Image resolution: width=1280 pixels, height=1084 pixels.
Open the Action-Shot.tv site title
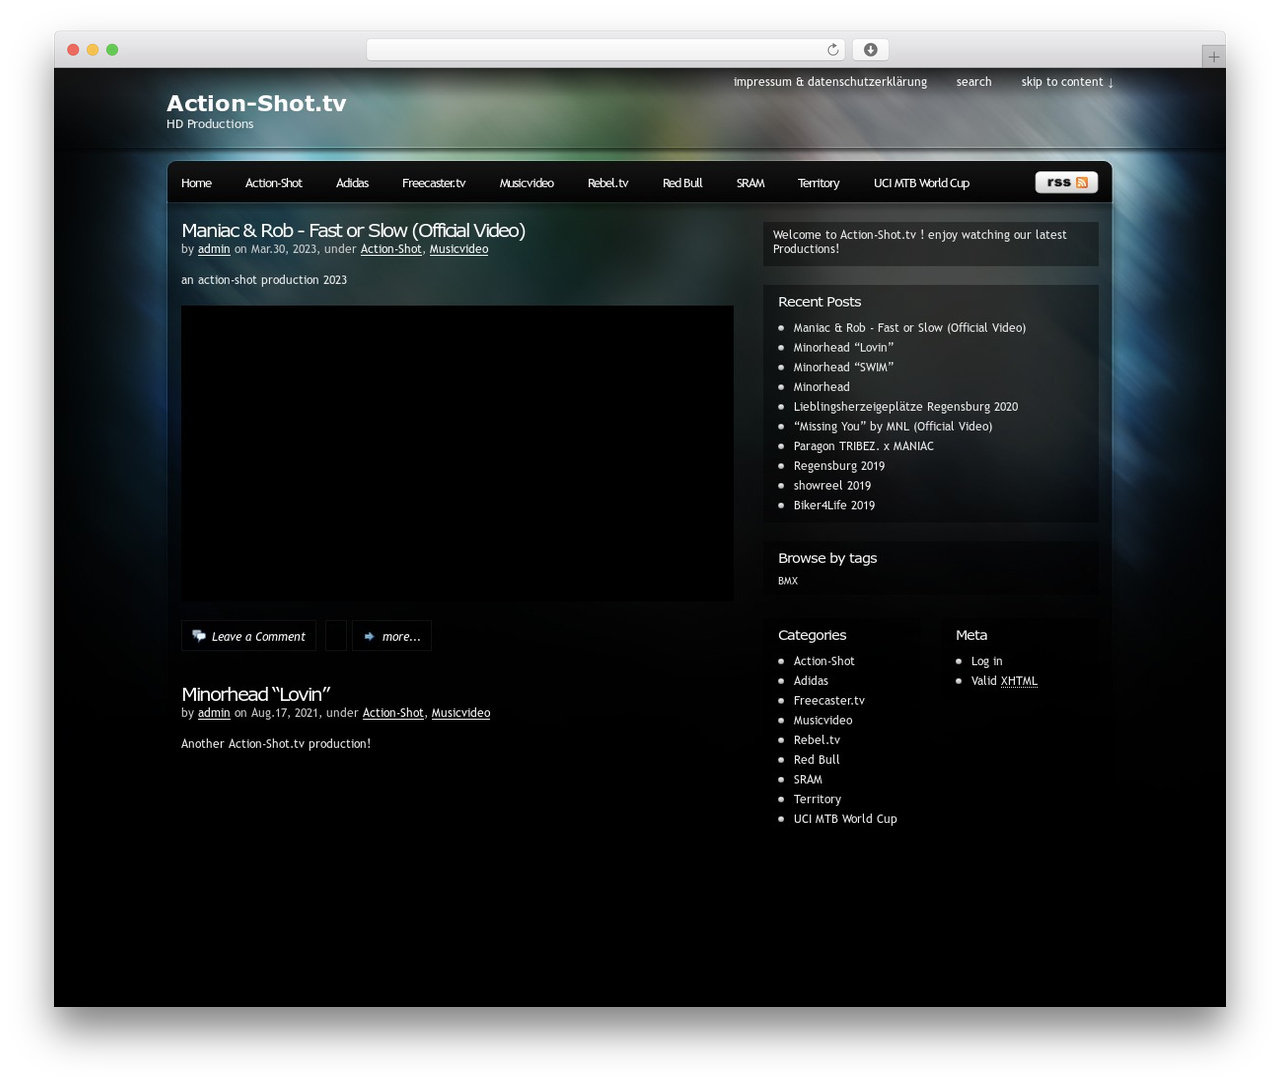click(256, 103)
